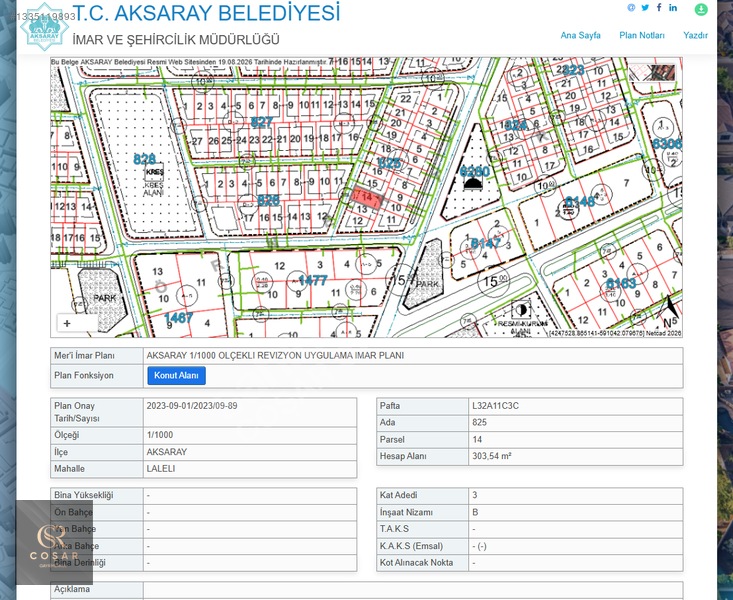
Task: Click the plan name AKSARAY 1/1000 OLÇEKLI REVIZYON text
Action: (275, 355)
